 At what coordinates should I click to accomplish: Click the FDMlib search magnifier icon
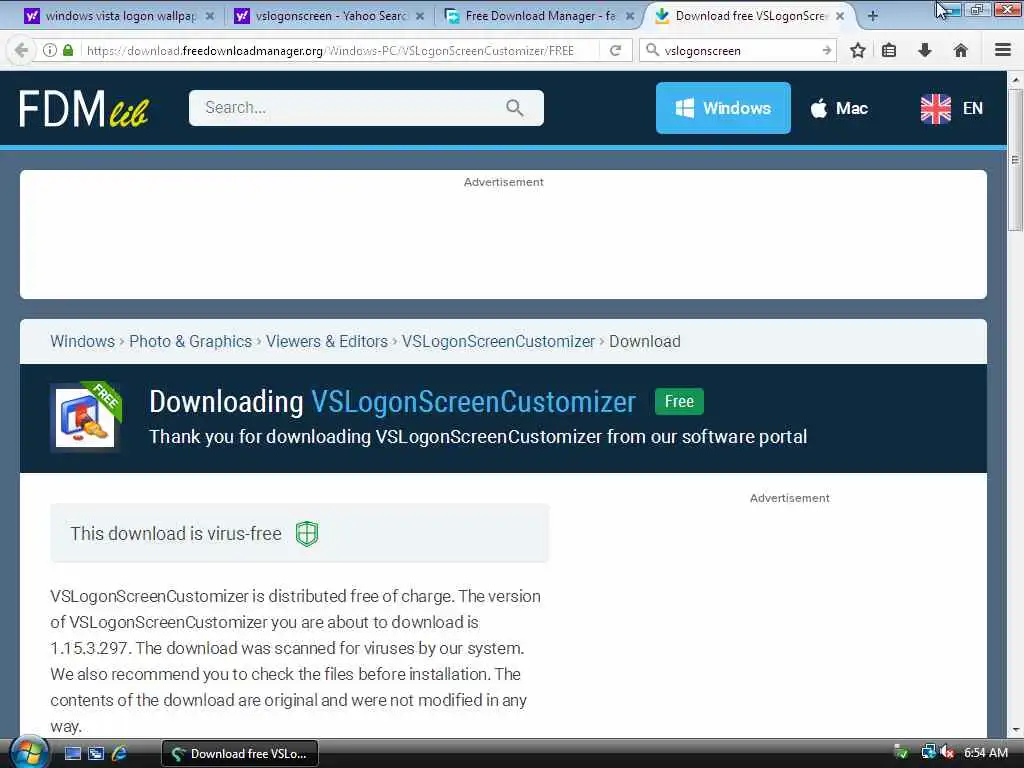(515, 108)
